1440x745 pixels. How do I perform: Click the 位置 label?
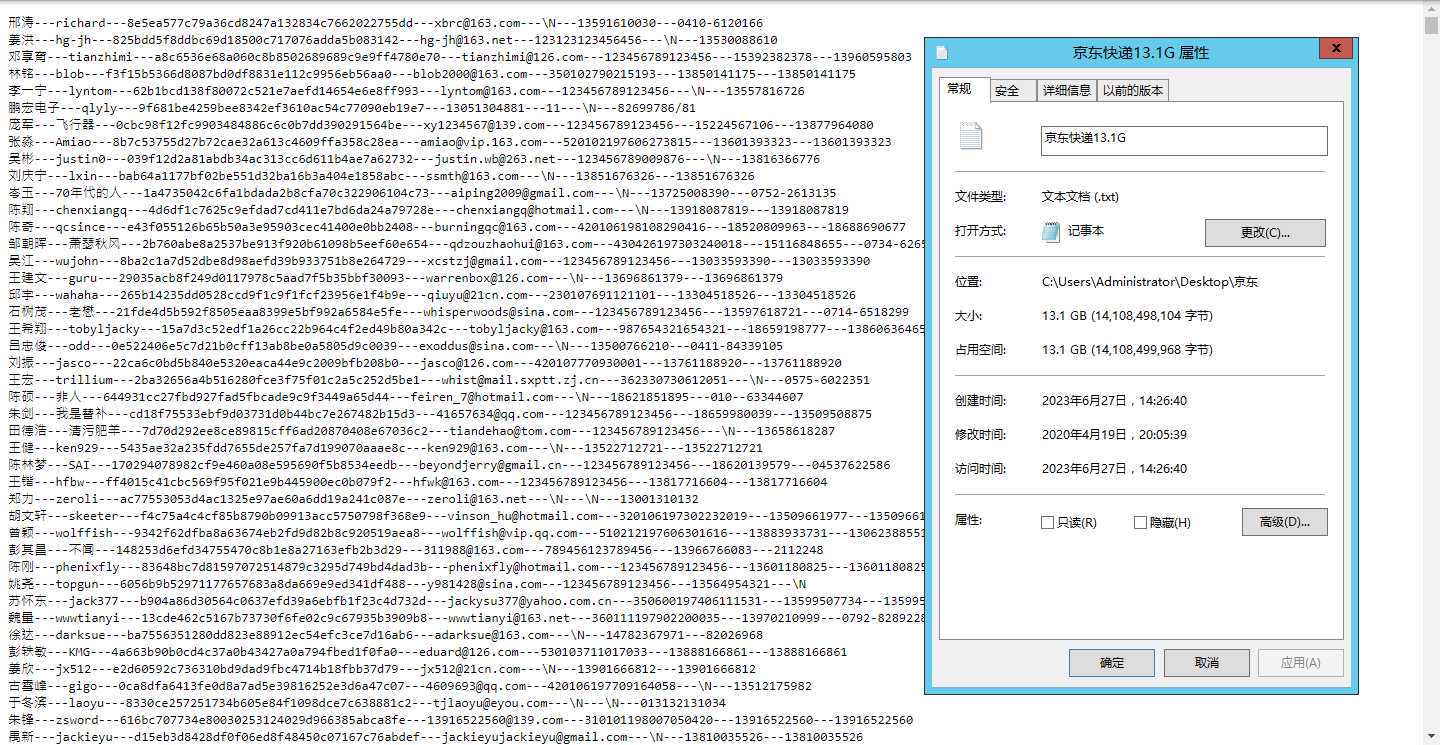coord(968,282)
